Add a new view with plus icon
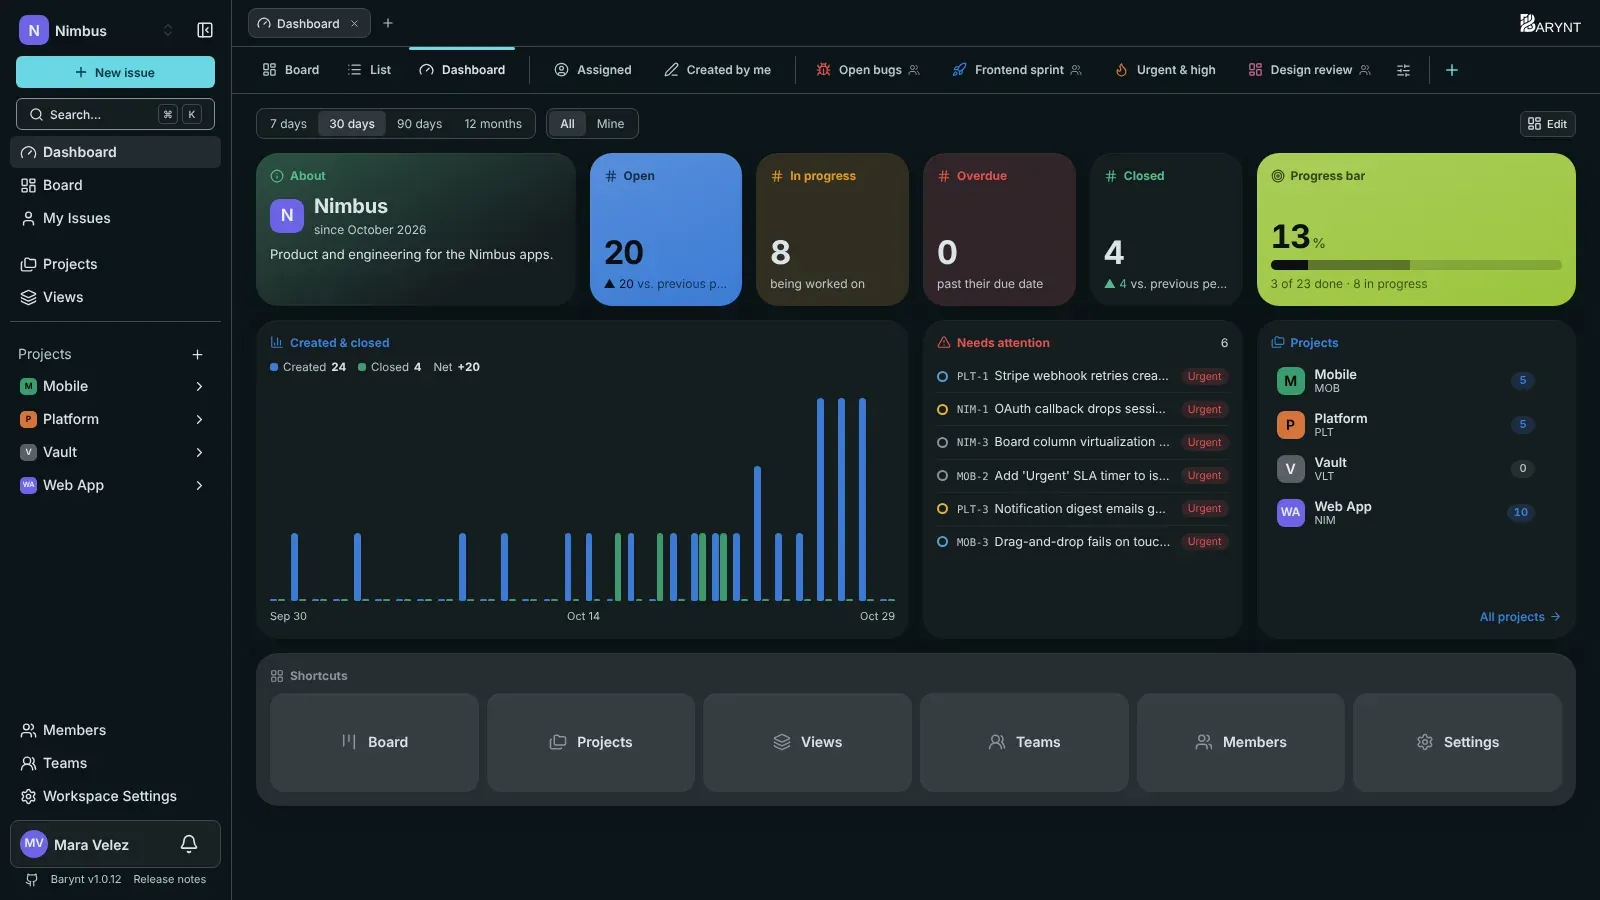 click(1452, 70)
